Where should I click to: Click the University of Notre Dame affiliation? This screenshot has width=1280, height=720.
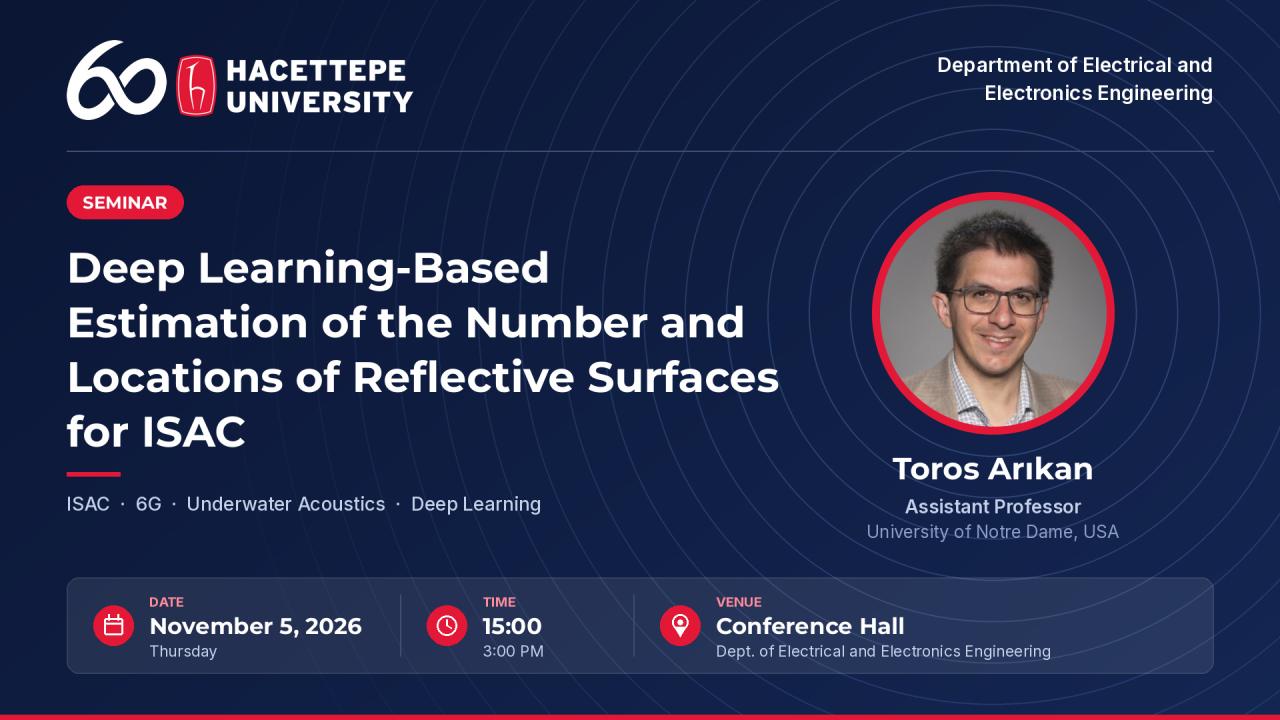[x=993, y=532]
